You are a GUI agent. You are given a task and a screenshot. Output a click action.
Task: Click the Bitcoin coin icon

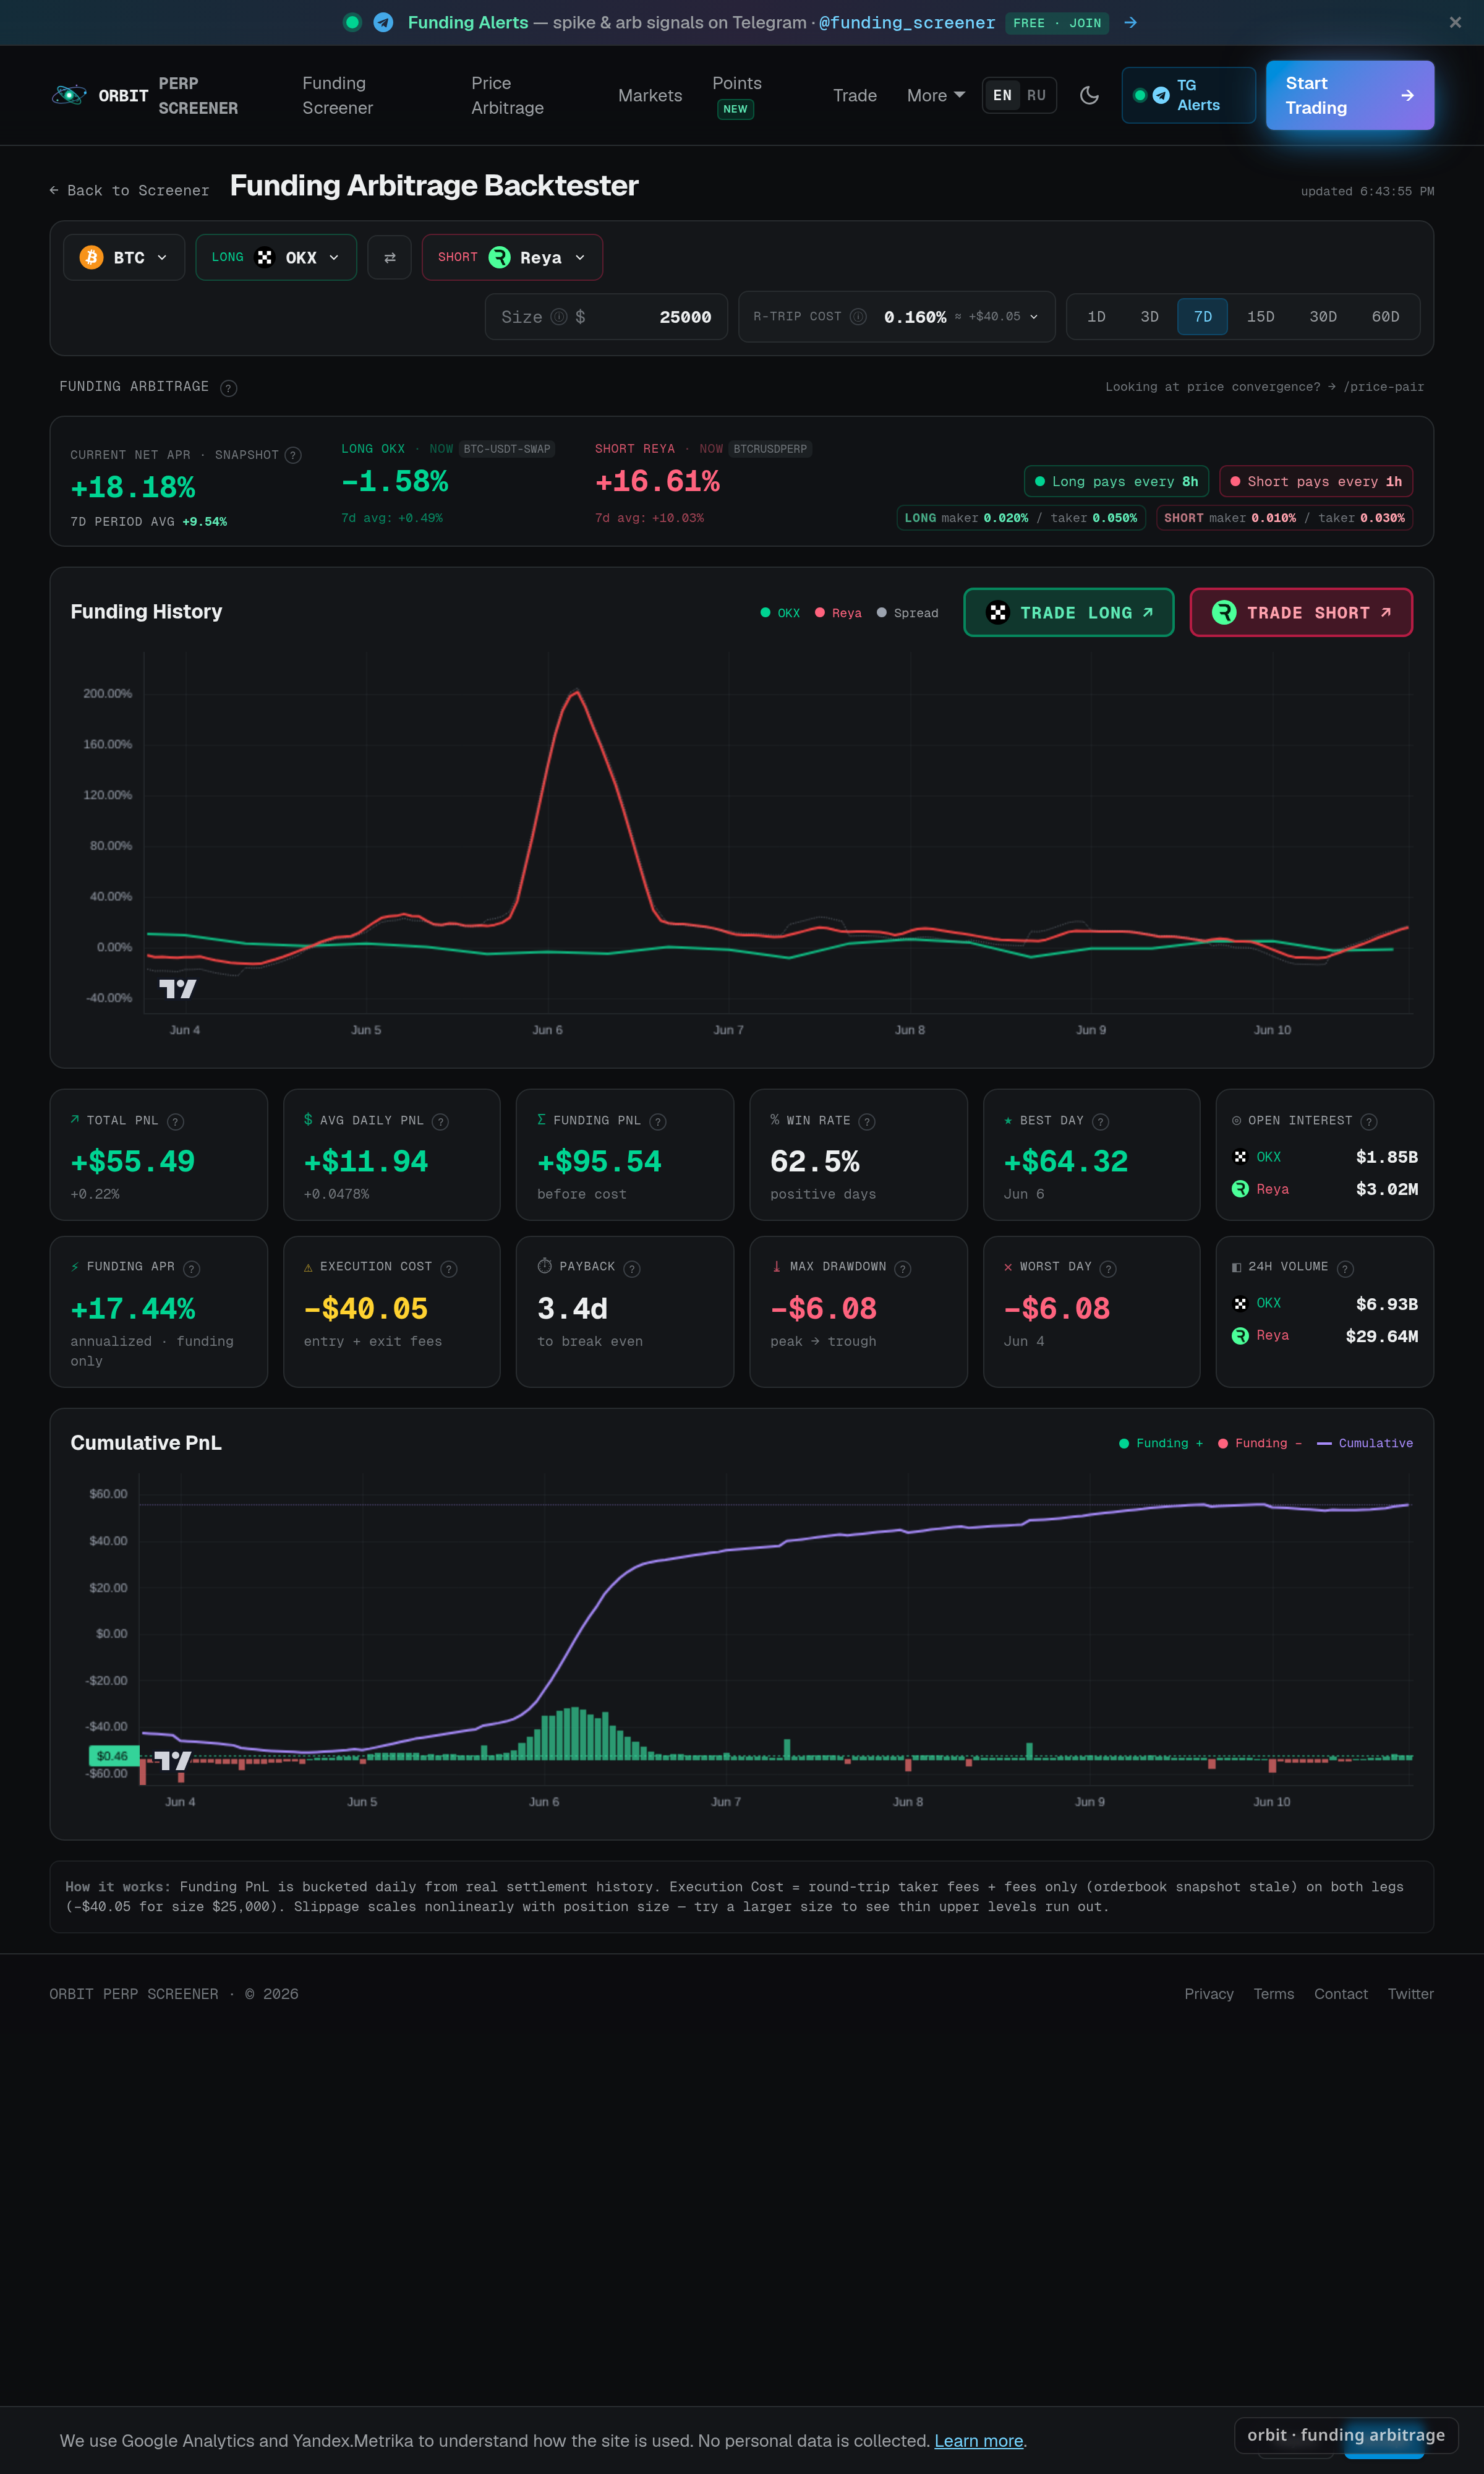(x=91, y=257)
